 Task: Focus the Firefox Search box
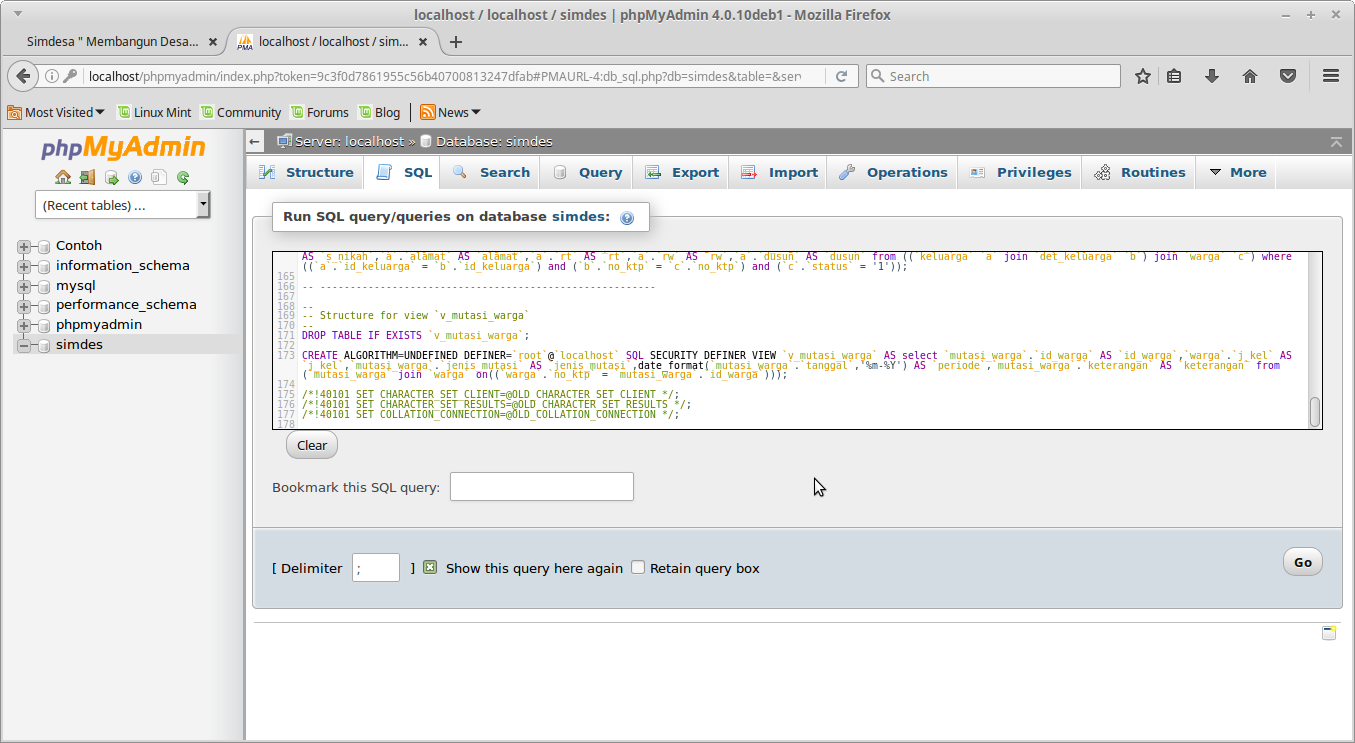click(993, 76)
